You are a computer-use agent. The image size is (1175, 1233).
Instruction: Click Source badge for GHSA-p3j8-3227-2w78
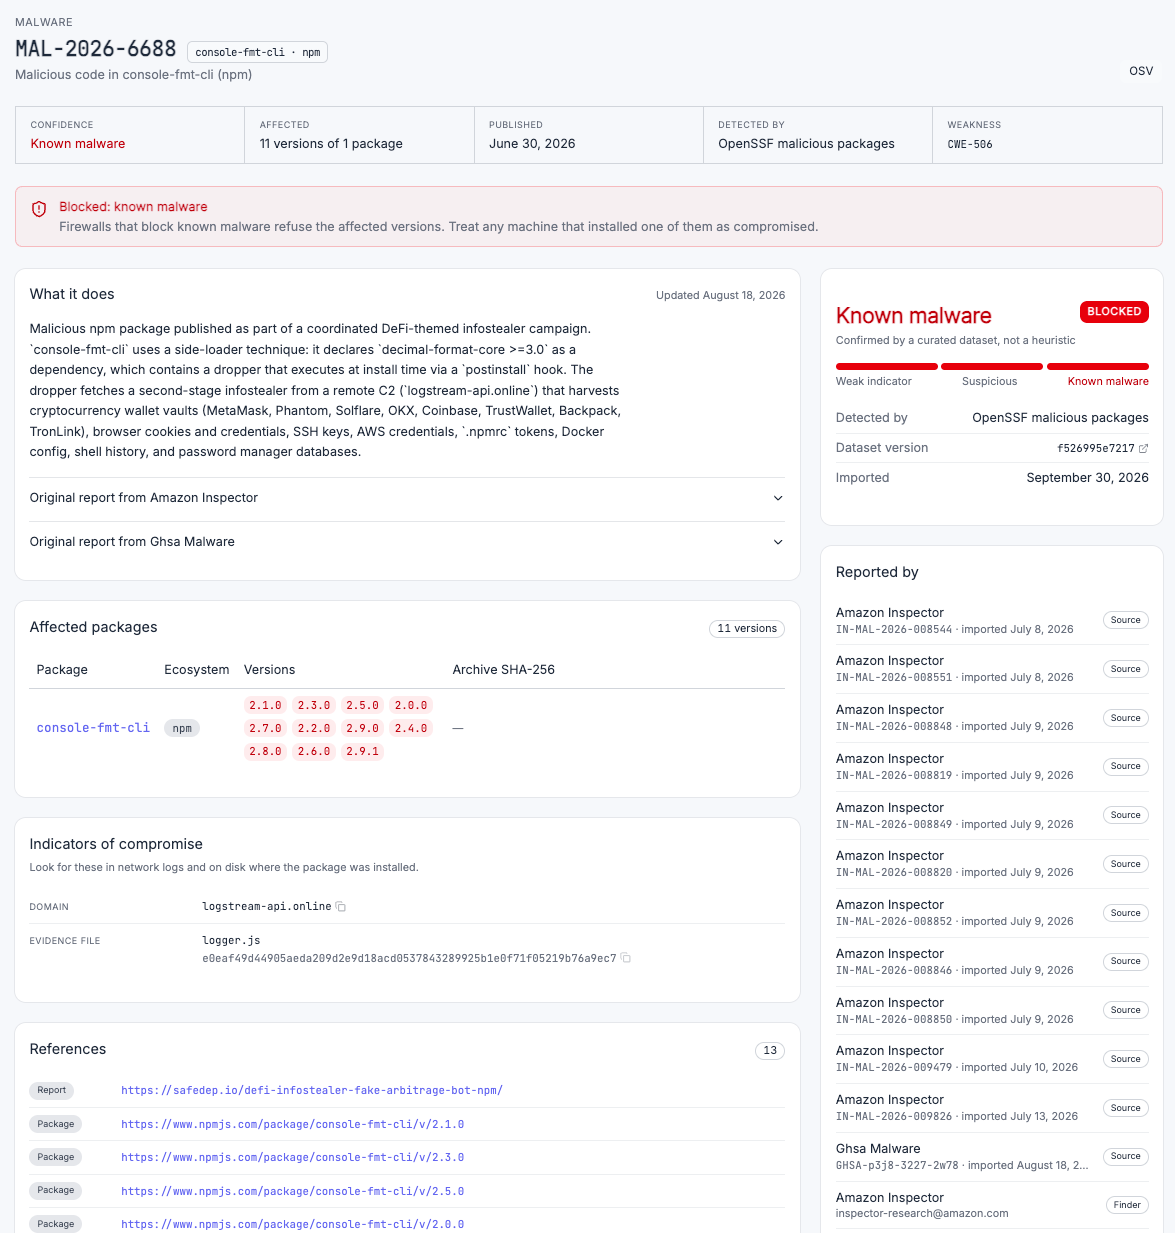pyautogui.click(x=1126, y=1156)
